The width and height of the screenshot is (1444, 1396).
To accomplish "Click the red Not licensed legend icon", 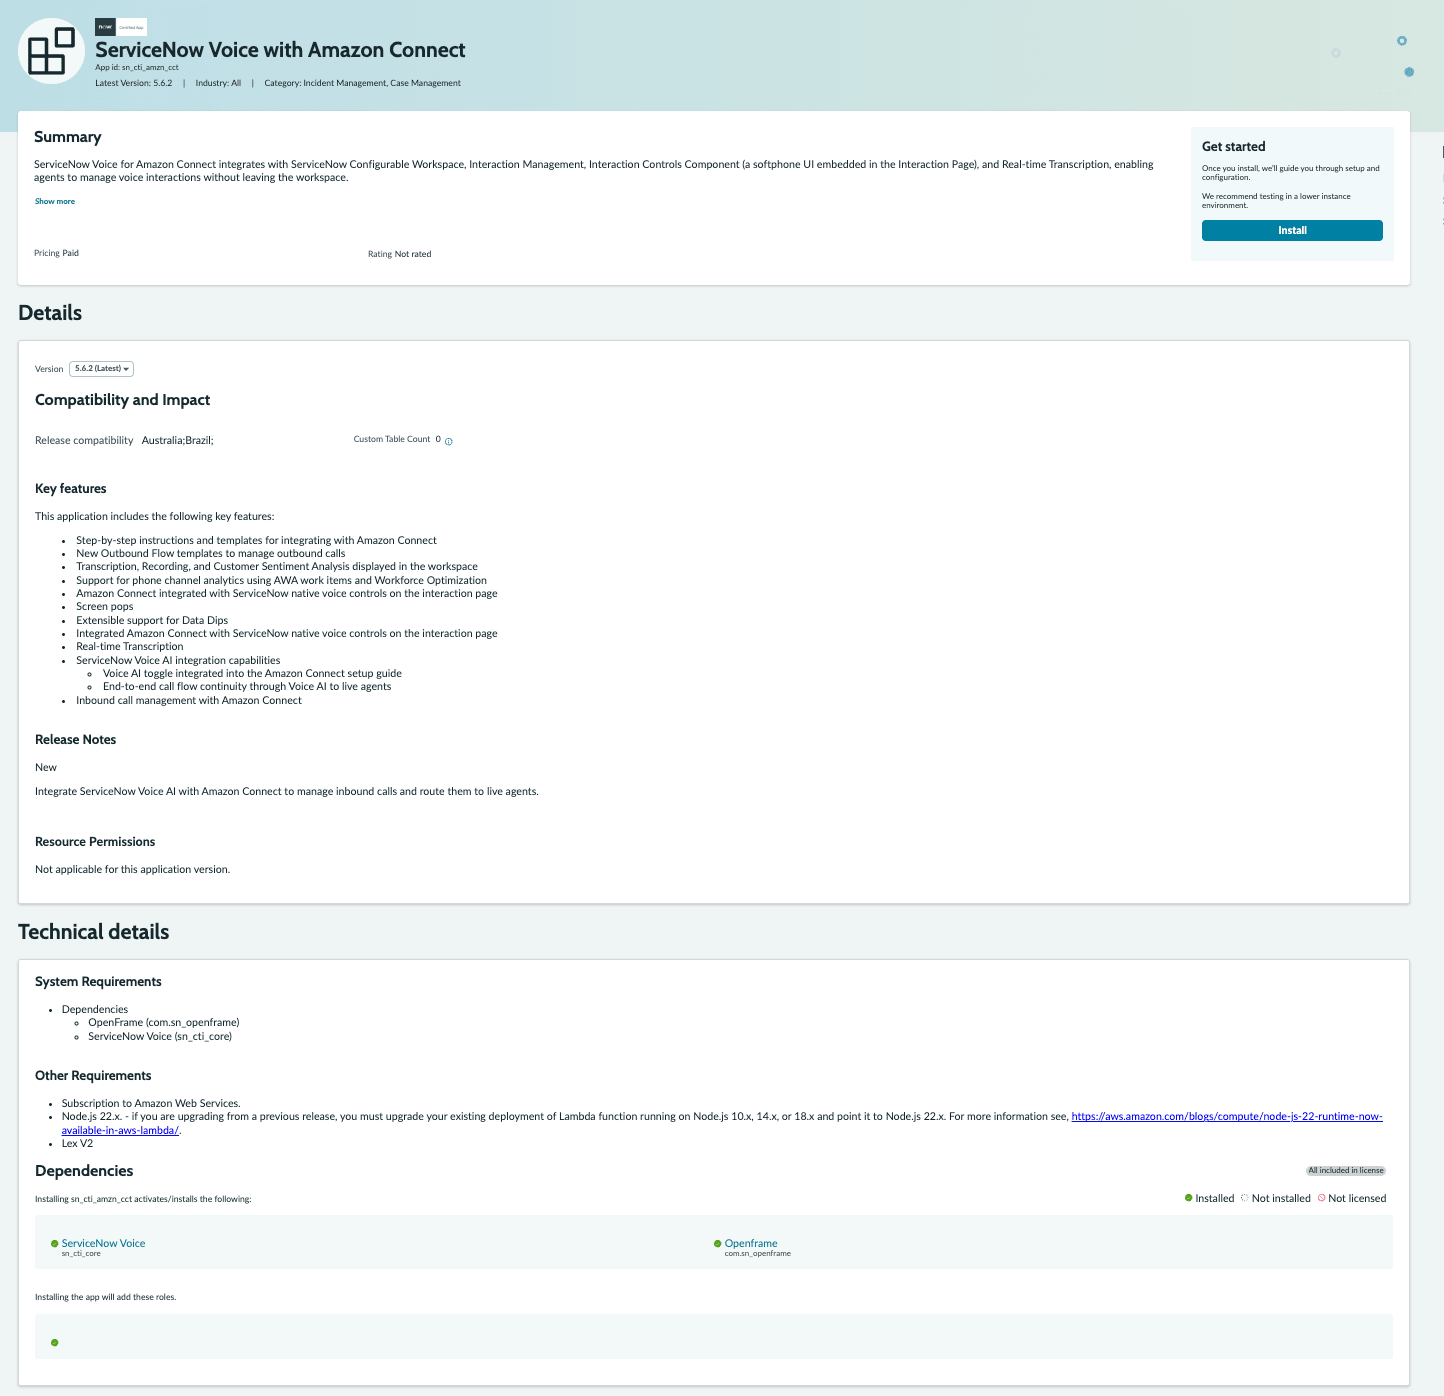I will coord(1321,1198).
